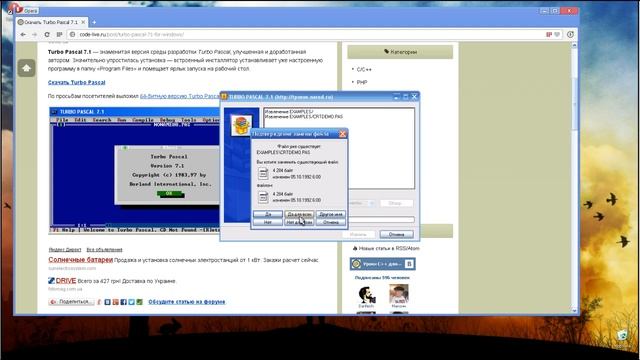Share via the VK icon
This screenshot has height=360, width=640.
point(107,302)
